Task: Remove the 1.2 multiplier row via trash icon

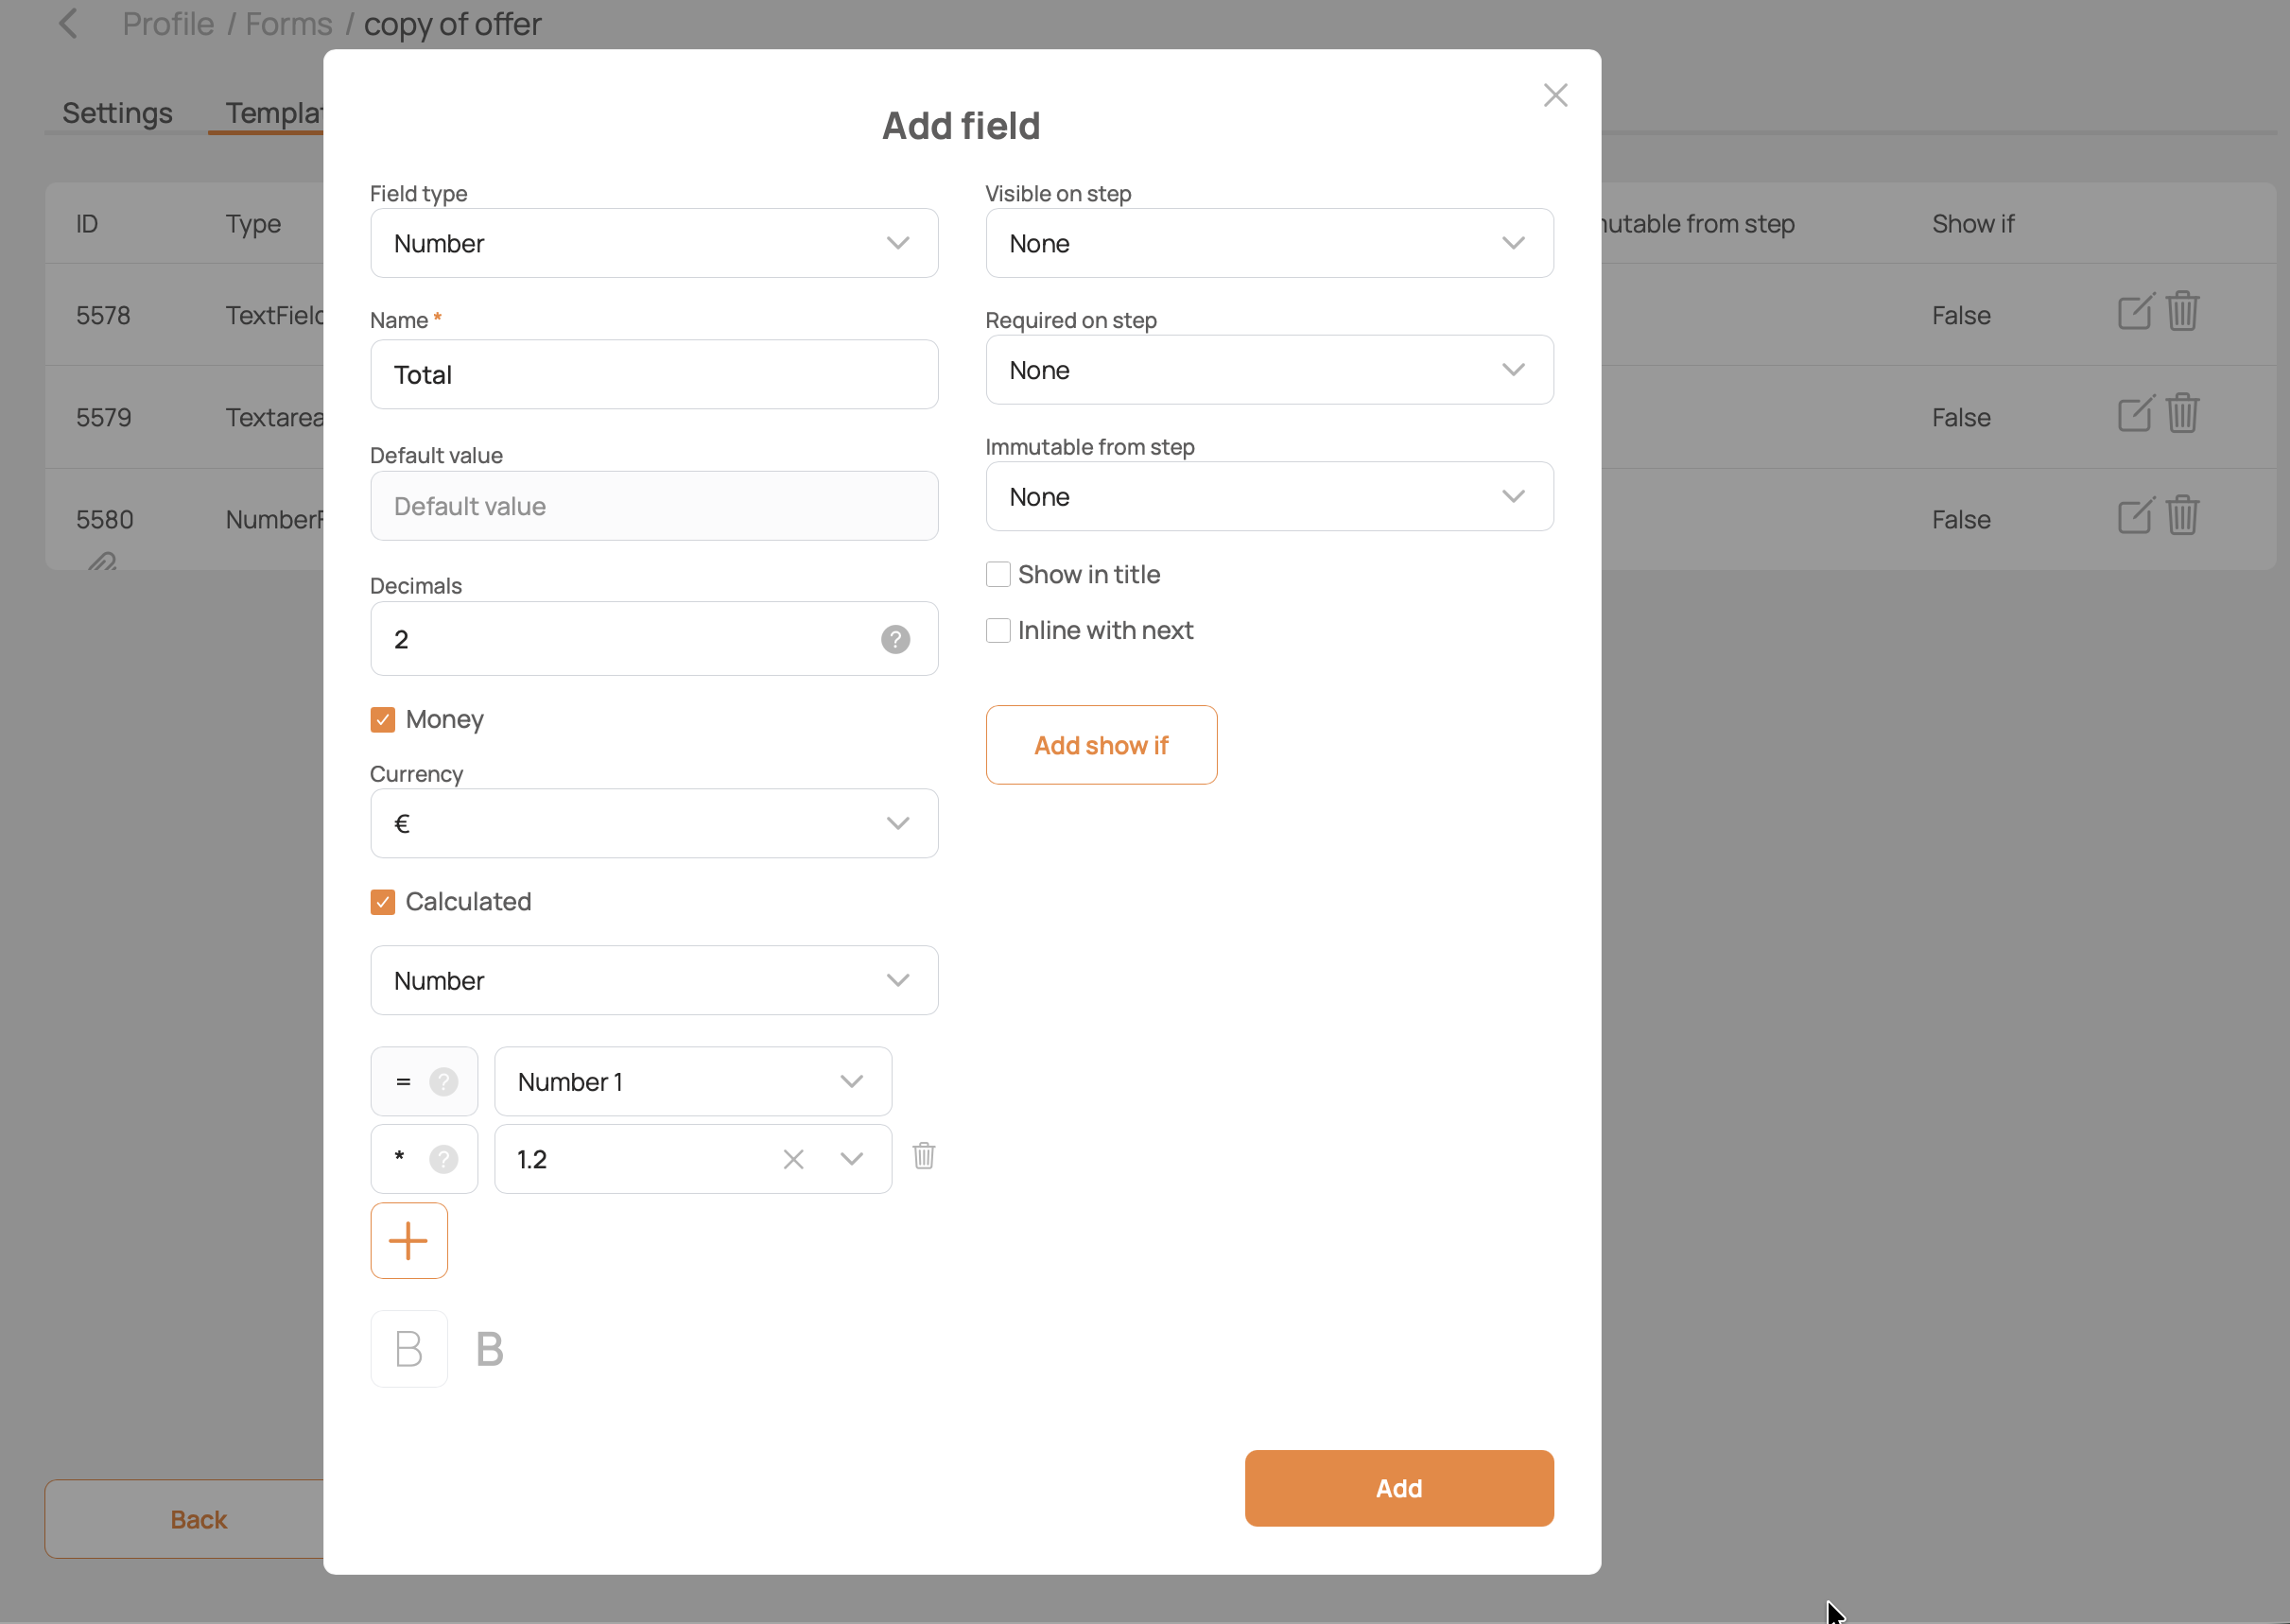Action: tap(923, 1157)
